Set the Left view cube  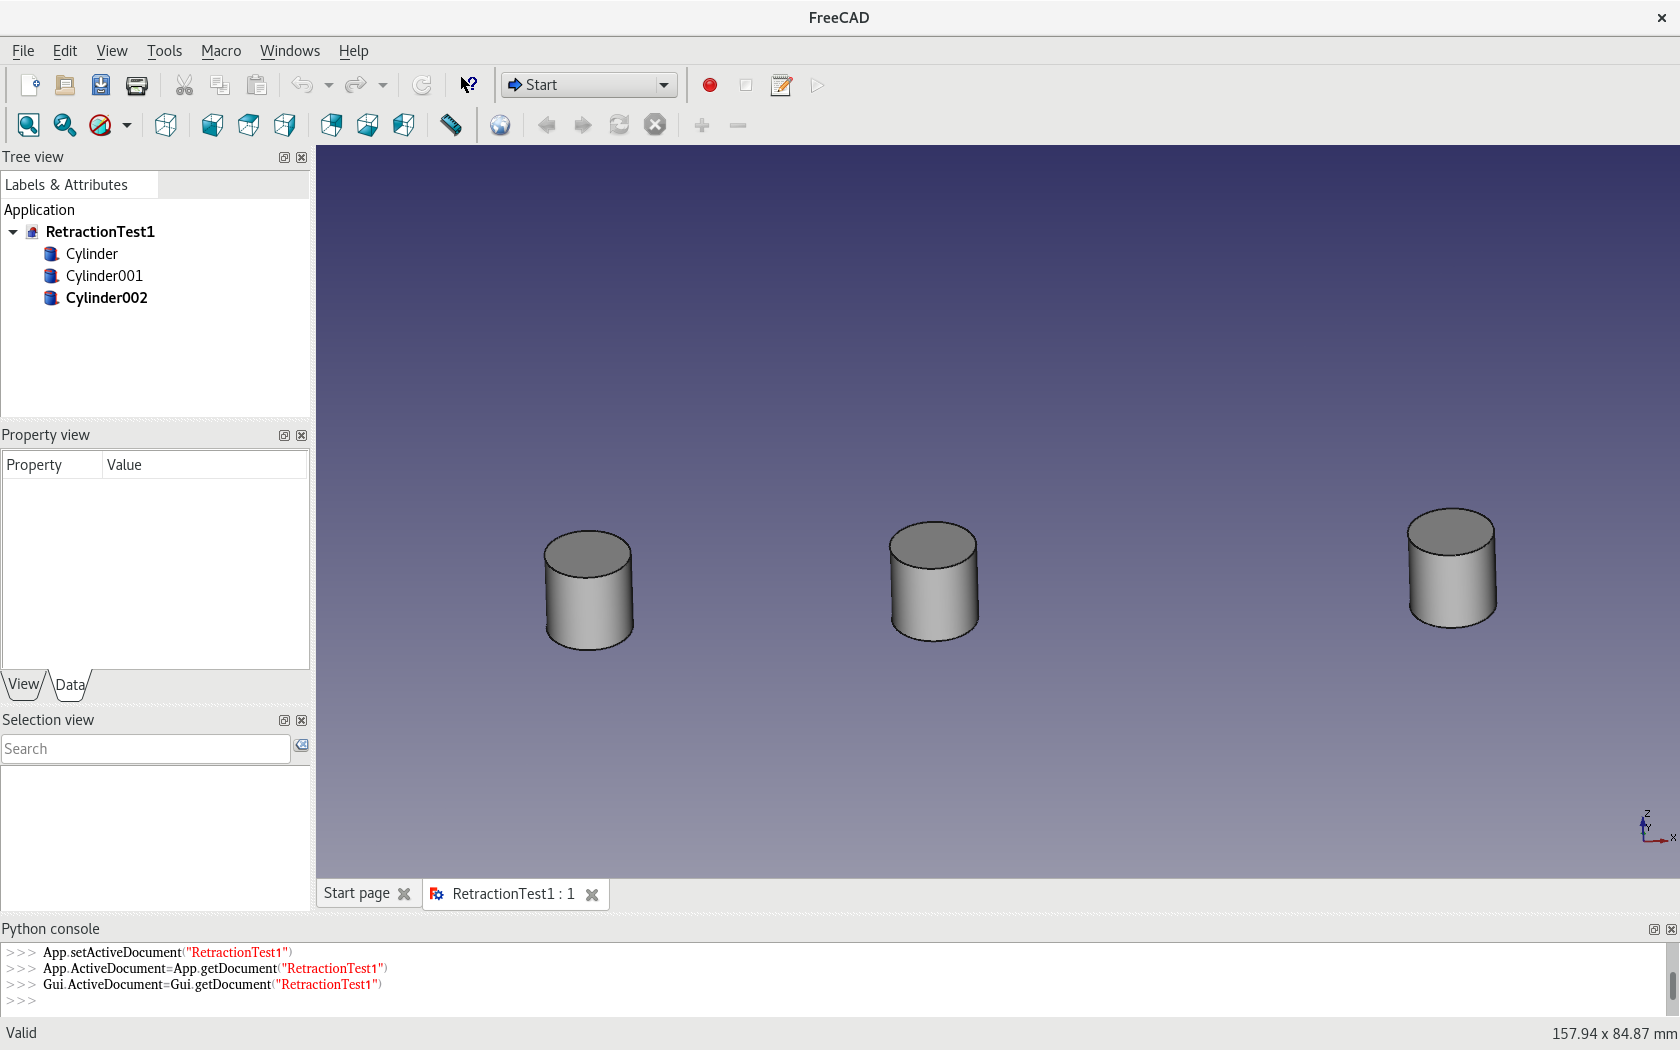(403, 125)
